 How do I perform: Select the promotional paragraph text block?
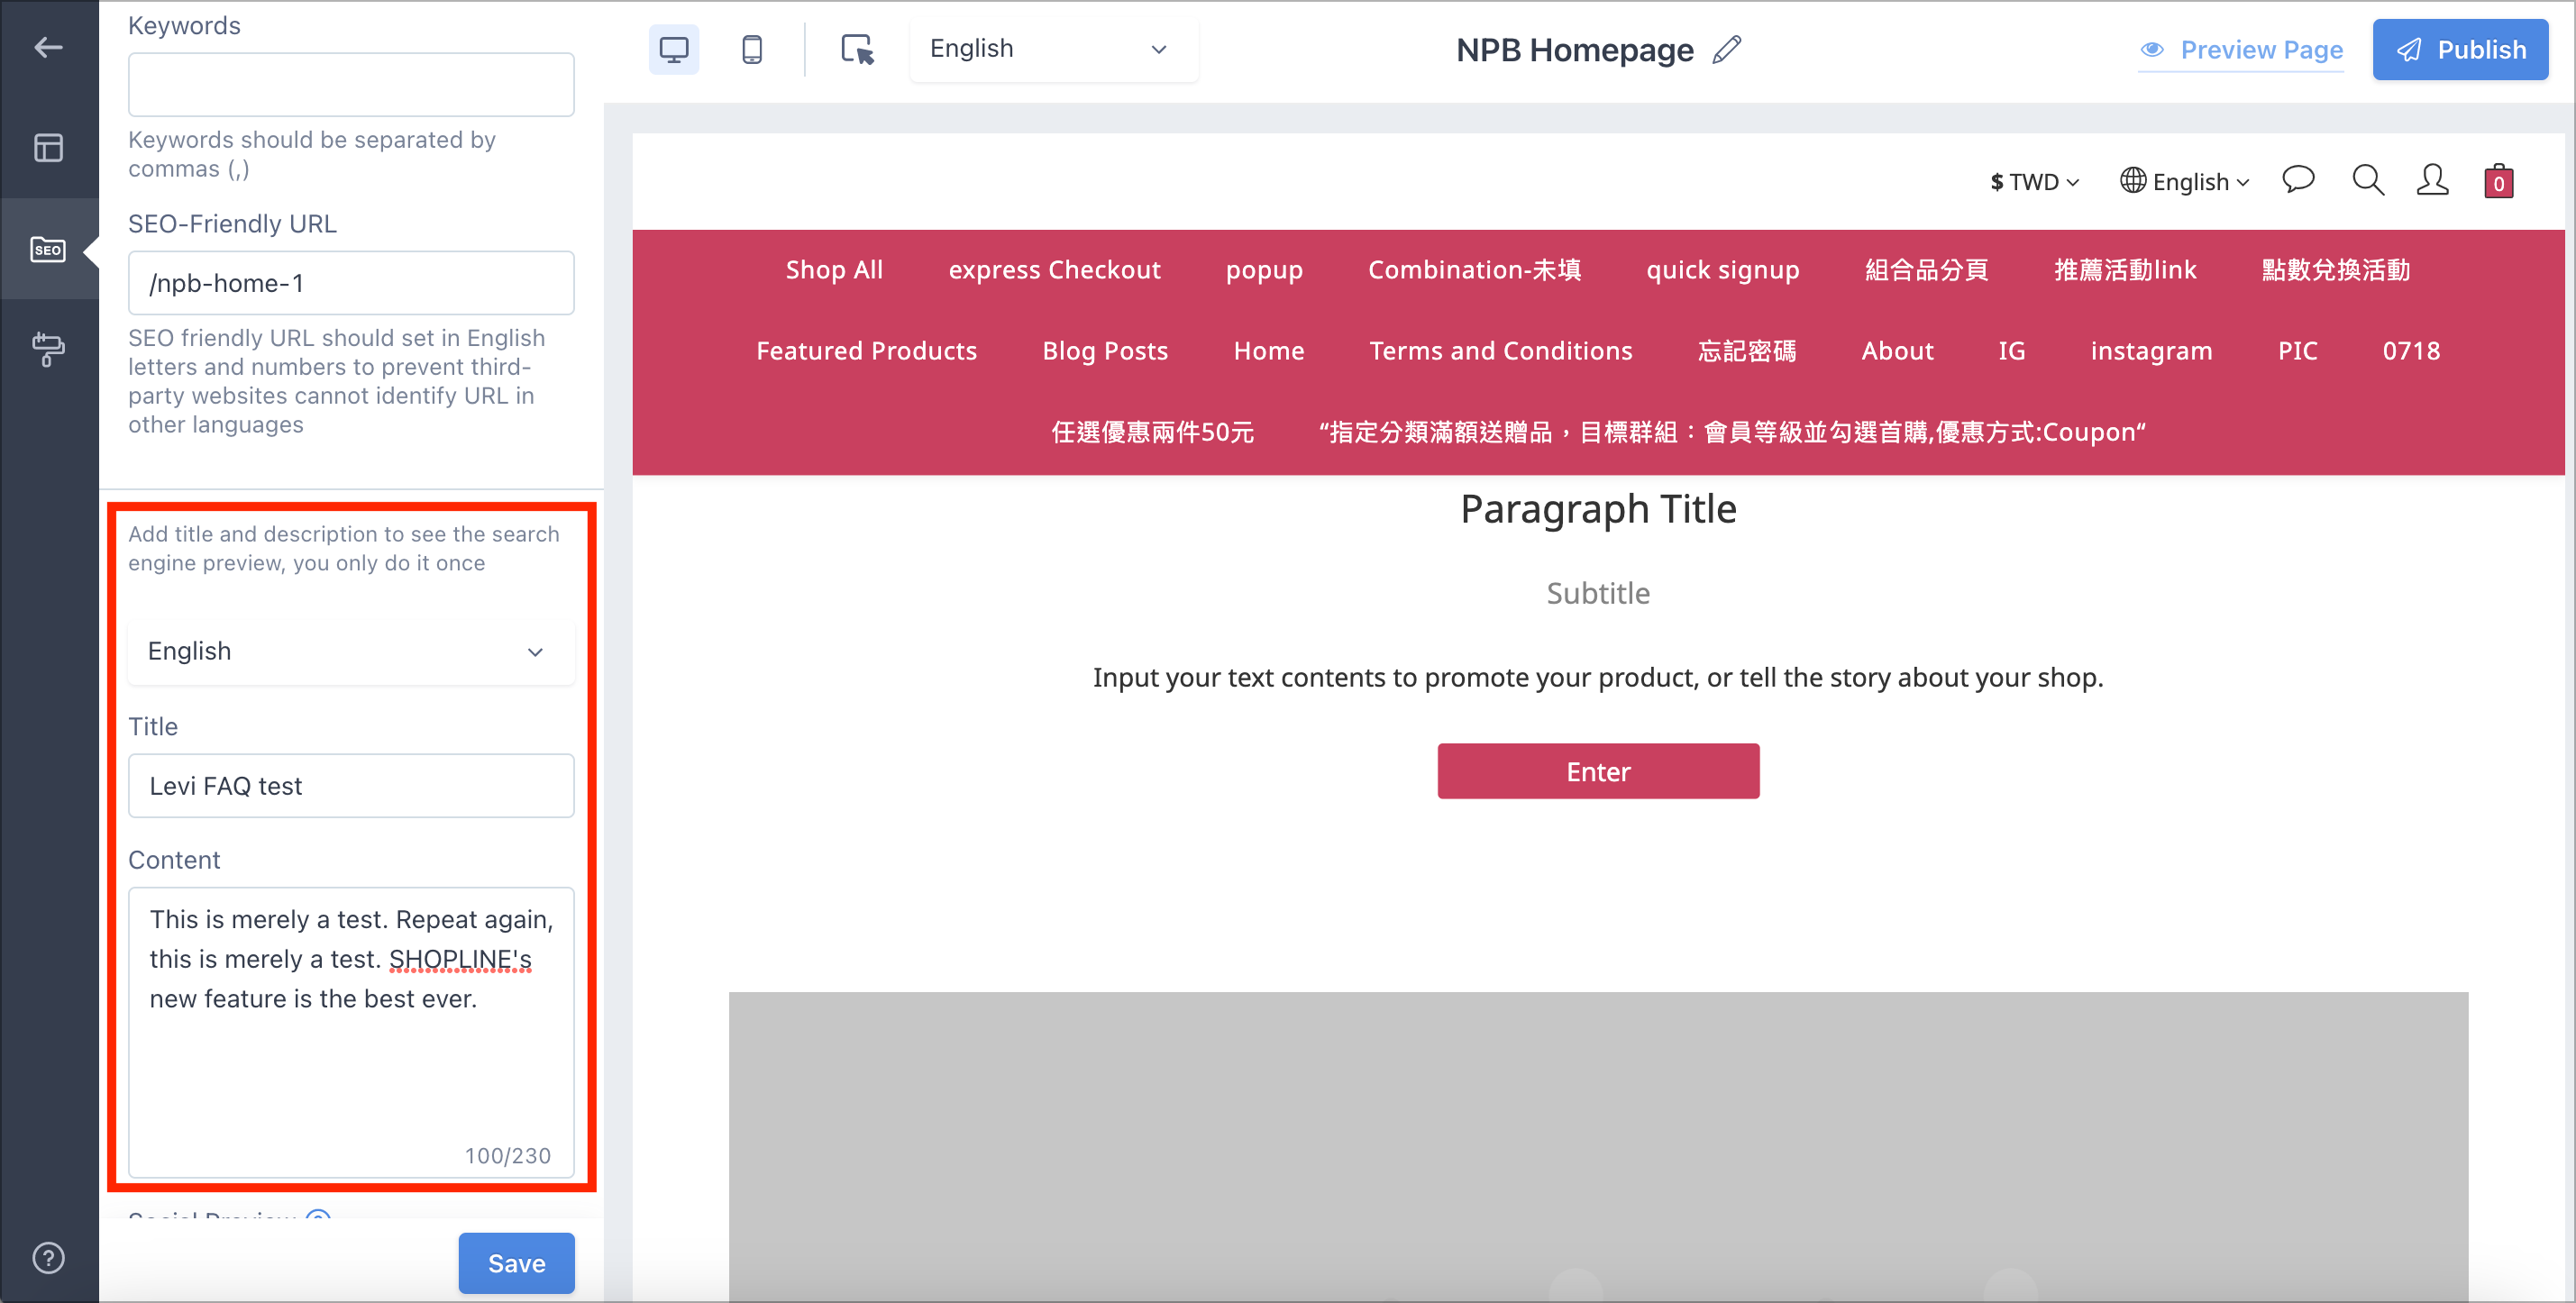pyautogui.click(x=1598, y=677)
